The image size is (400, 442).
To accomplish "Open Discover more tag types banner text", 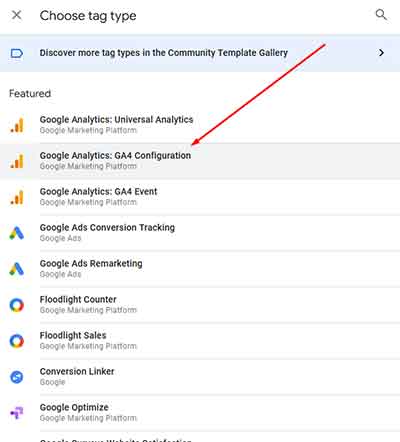I will tap(164, 53).
